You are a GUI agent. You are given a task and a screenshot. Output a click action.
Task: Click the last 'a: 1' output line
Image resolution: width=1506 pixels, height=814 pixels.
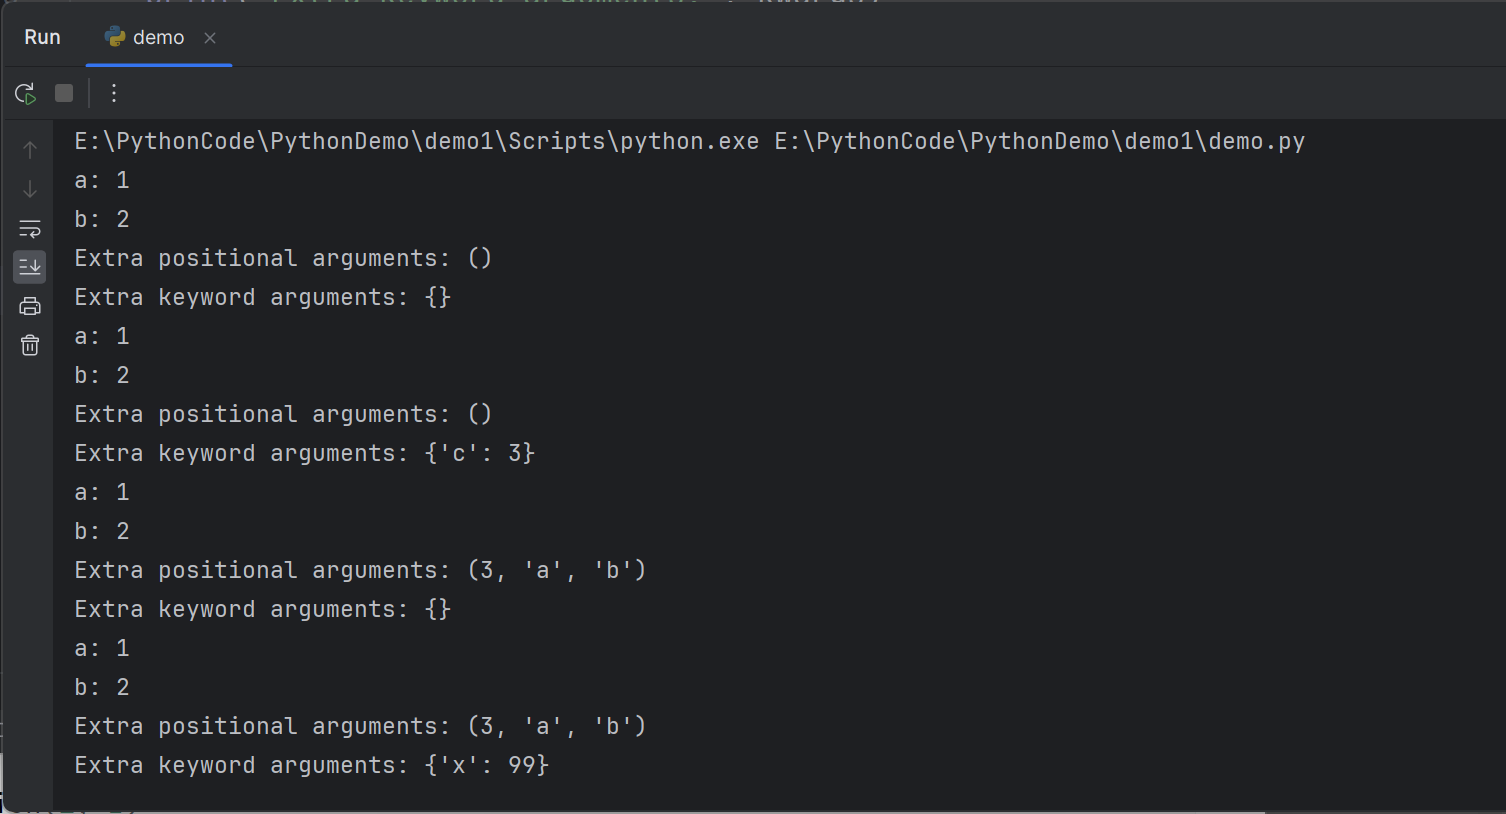(102, 648)
